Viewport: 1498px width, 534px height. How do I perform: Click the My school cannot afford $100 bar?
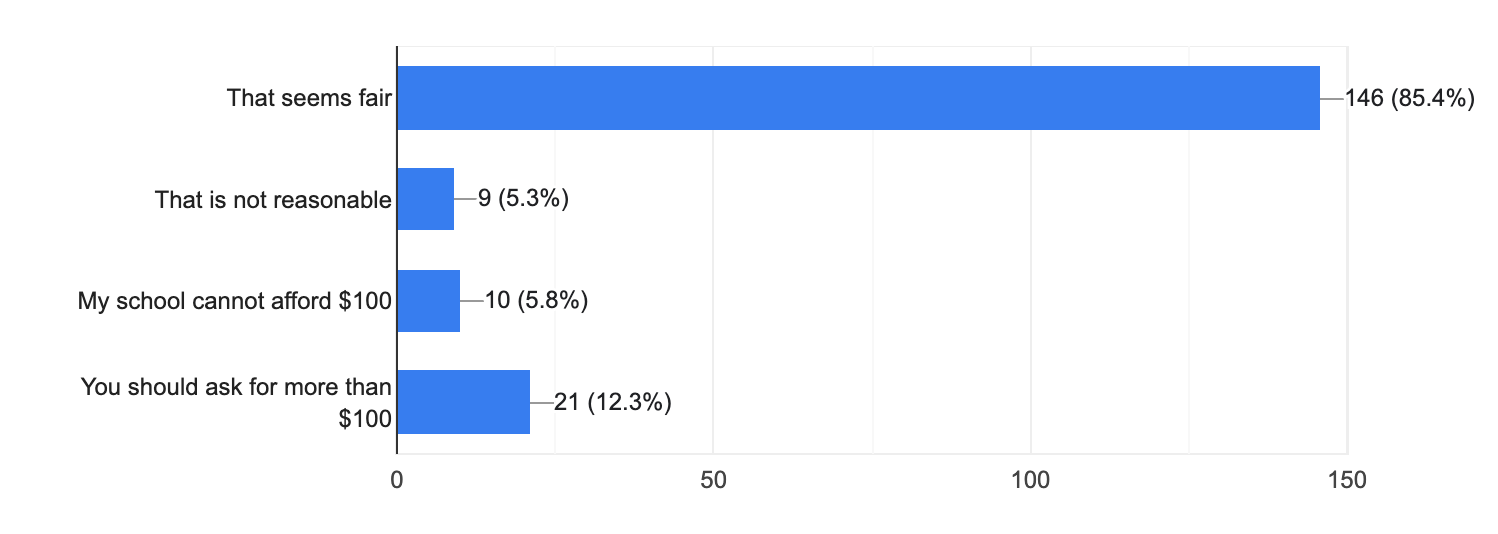[x=429, y=300]
